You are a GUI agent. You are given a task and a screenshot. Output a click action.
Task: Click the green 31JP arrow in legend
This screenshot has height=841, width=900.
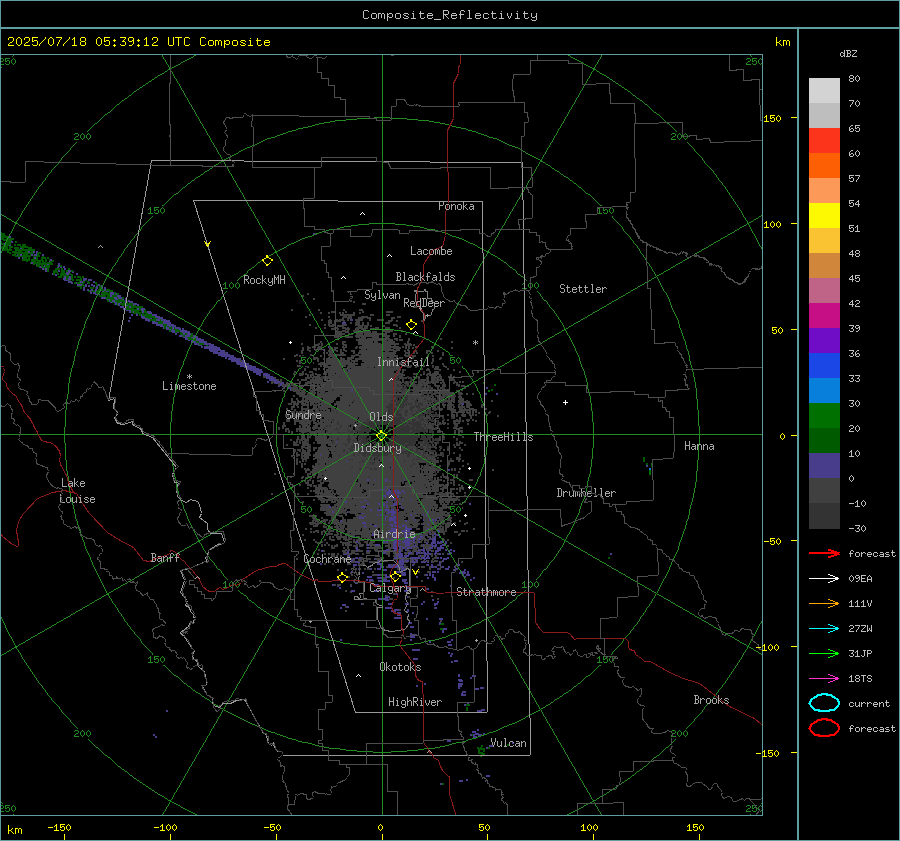[824, 653]
